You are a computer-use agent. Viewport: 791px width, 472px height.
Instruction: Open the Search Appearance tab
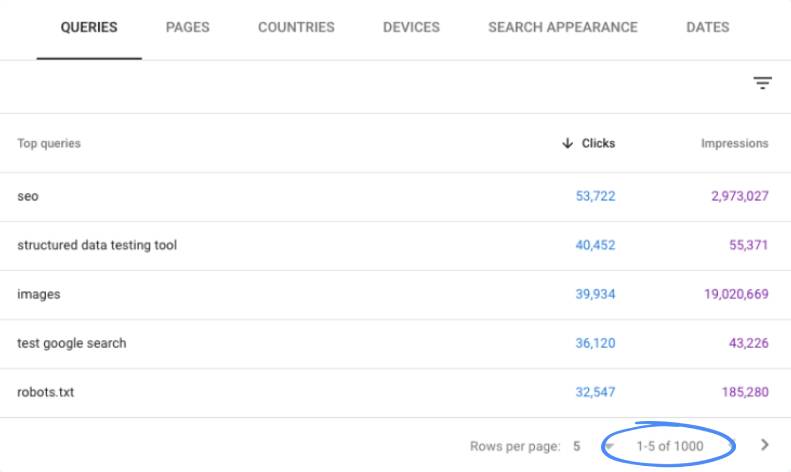[x=562, y=28]
